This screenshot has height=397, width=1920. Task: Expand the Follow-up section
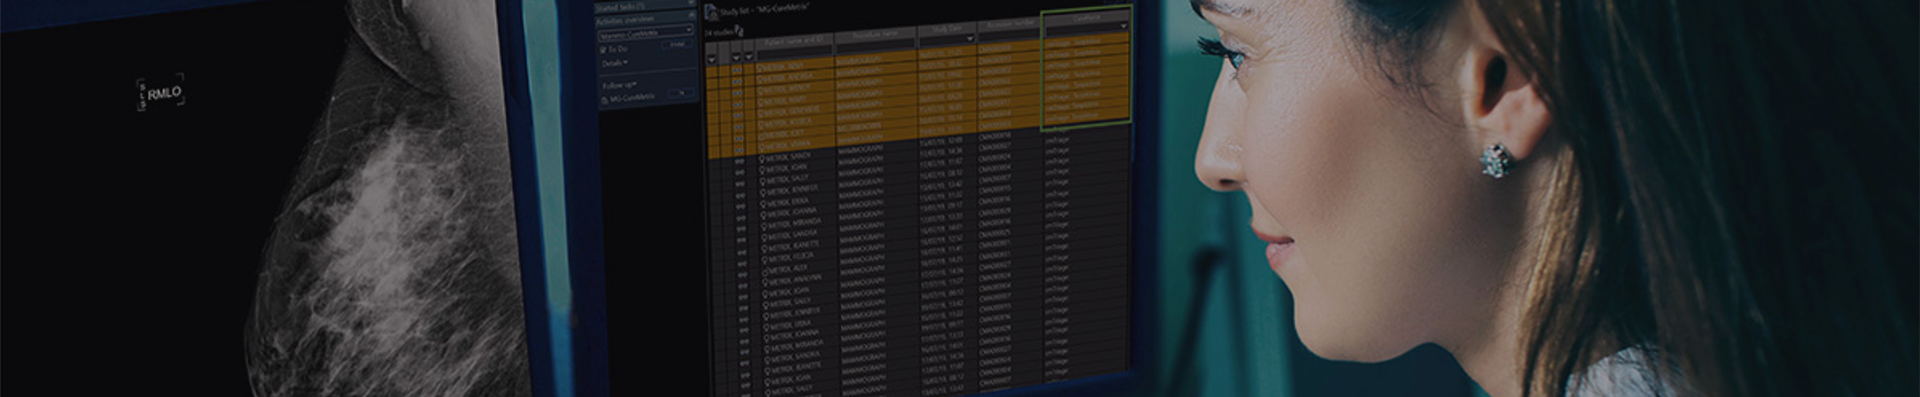(619, 86)
